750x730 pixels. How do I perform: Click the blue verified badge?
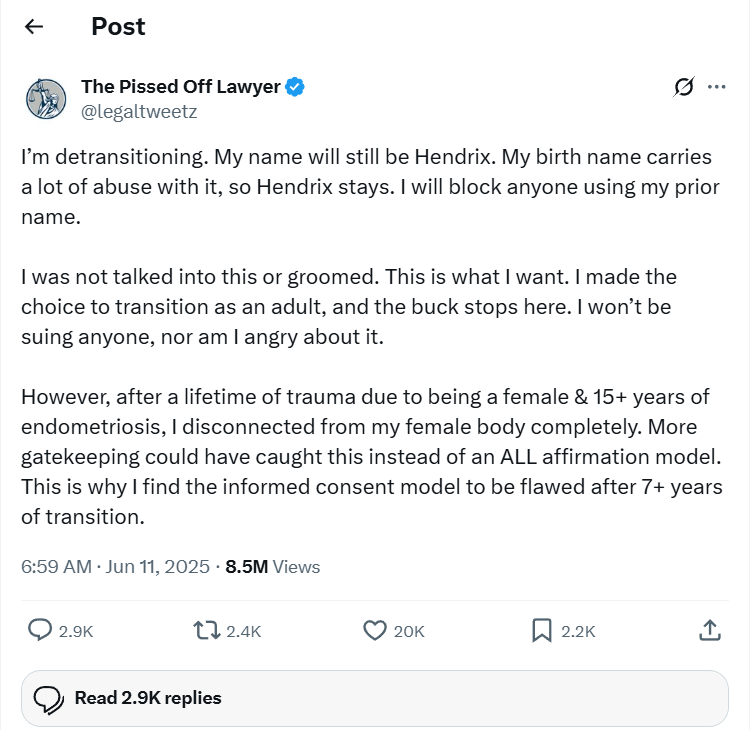point(295,87)
